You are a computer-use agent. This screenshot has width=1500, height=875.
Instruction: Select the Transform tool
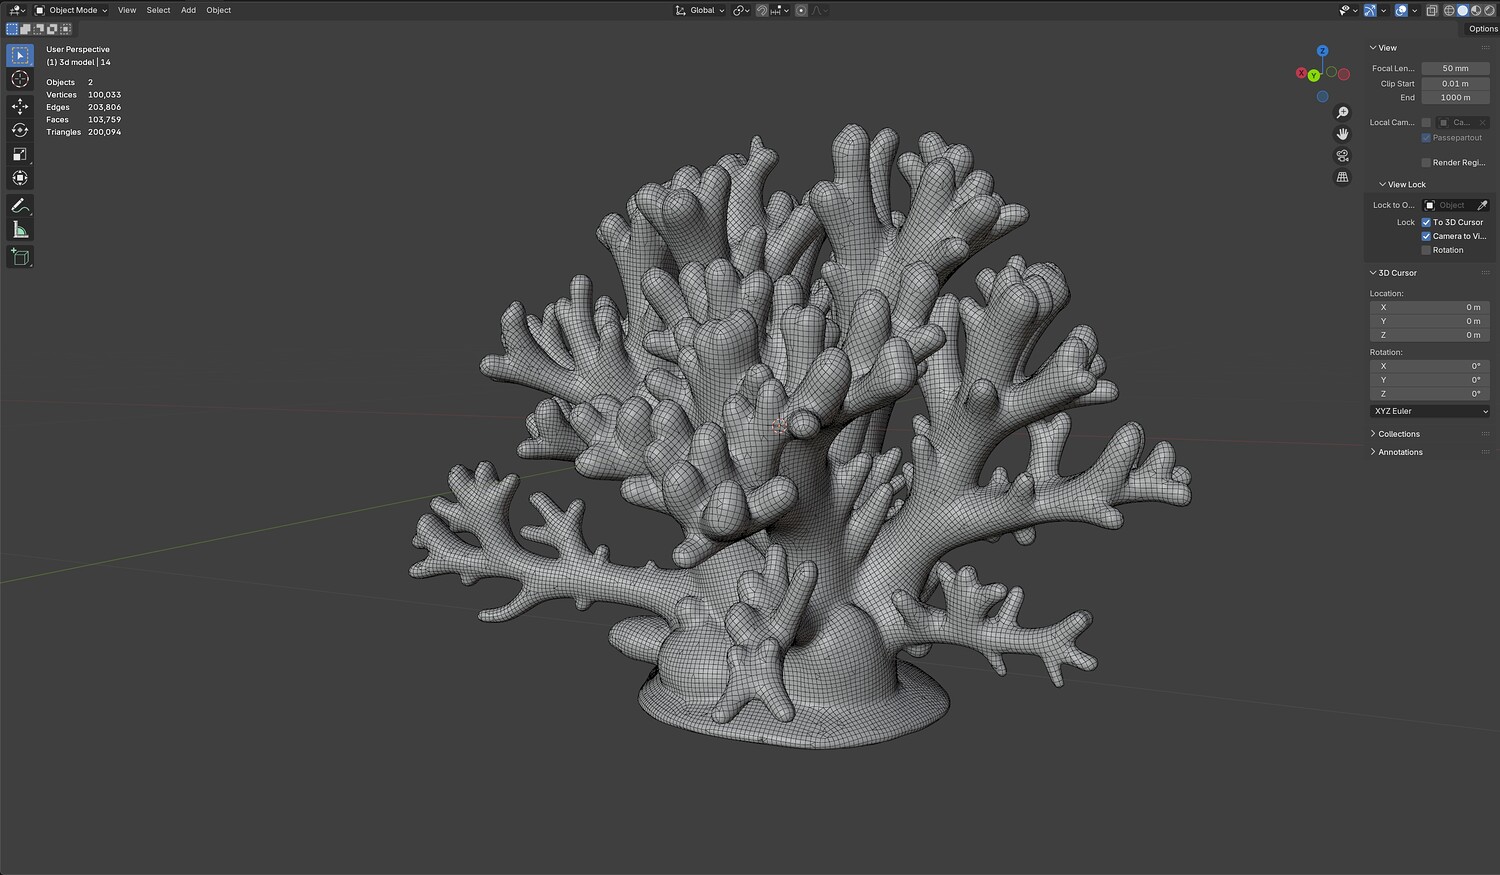tap(20, 178)
